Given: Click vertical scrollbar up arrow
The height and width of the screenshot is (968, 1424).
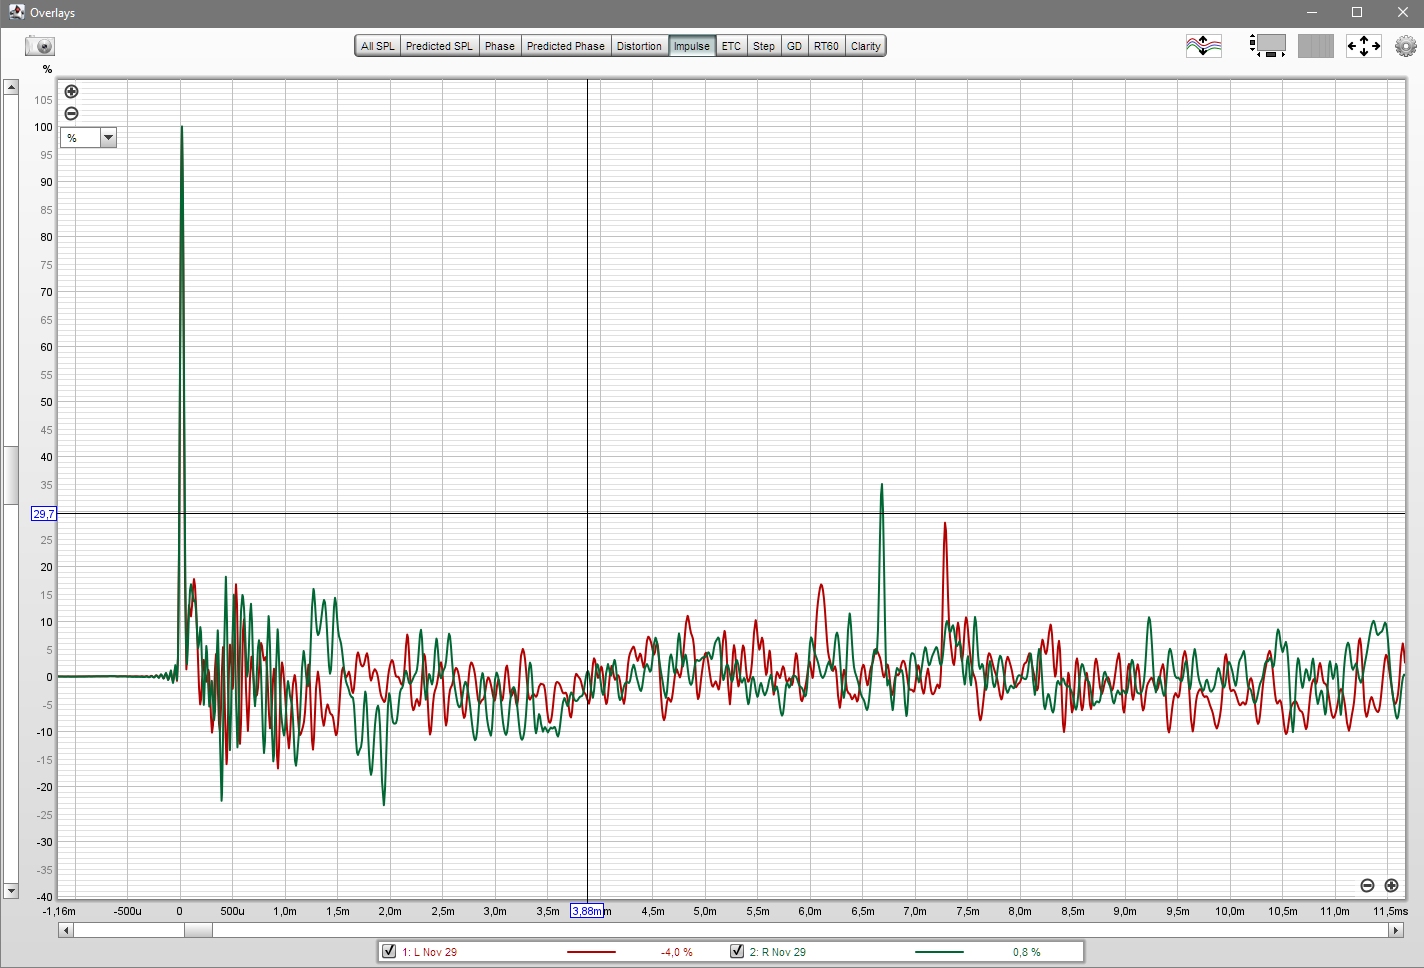Looking at the screenshot, I should 11,87.
